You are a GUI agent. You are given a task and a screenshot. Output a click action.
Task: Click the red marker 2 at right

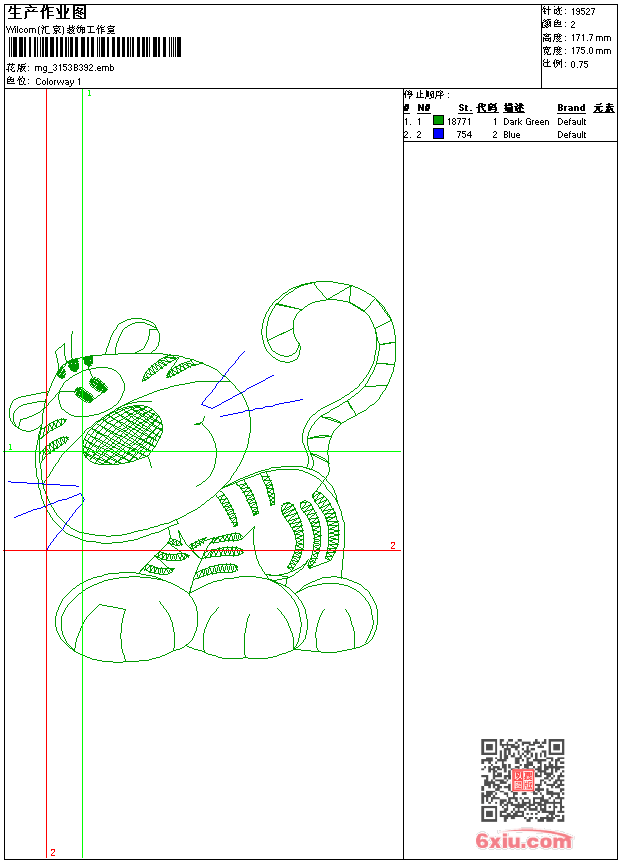pos(393,545)
